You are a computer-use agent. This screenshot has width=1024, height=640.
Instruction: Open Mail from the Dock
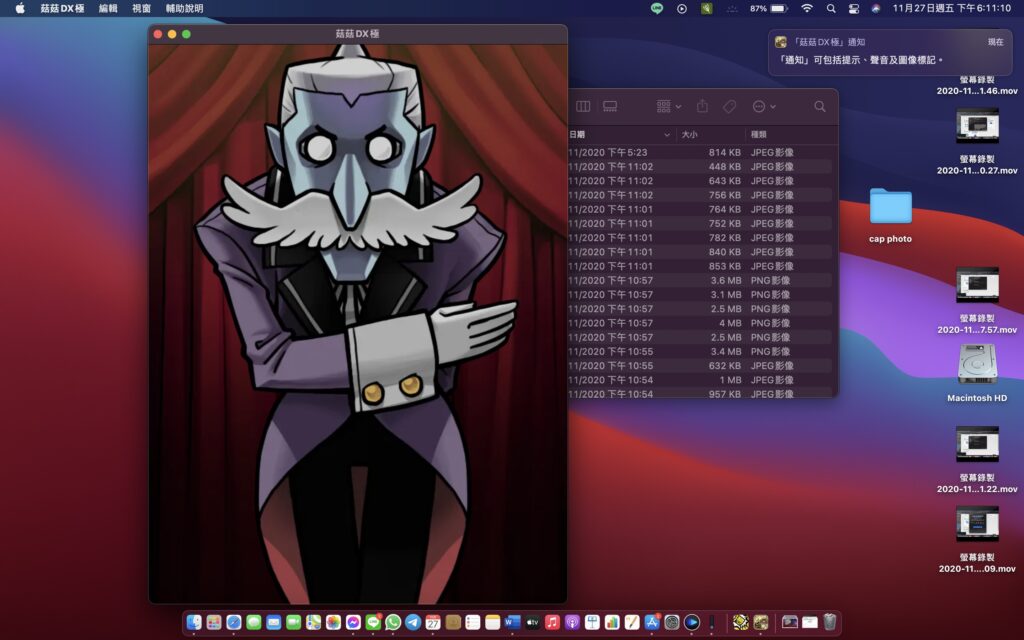tap(274, 622)
